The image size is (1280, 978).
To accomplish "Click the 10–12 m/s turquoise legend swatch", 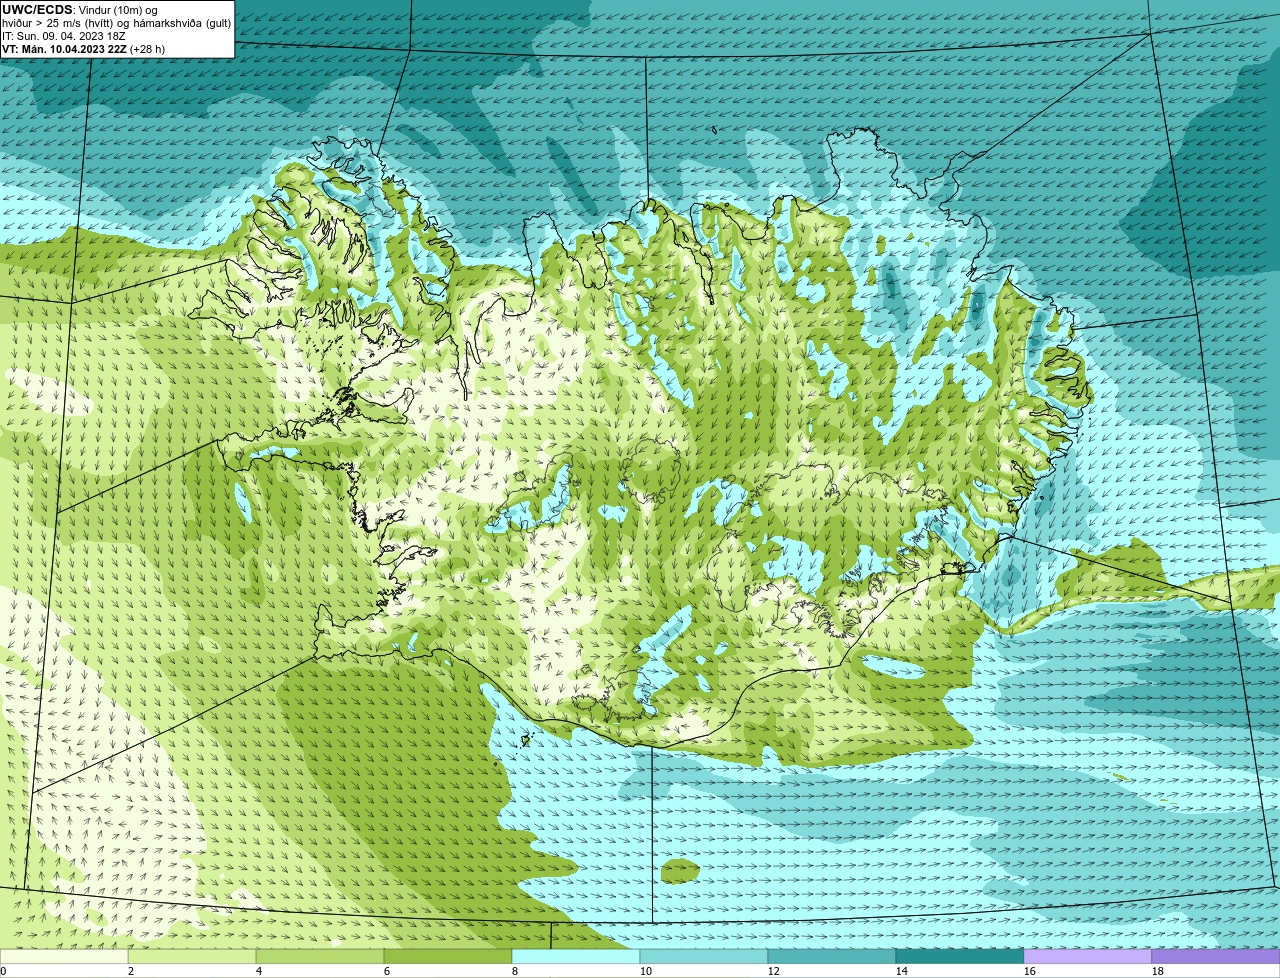I will click(x=704, y=956).
